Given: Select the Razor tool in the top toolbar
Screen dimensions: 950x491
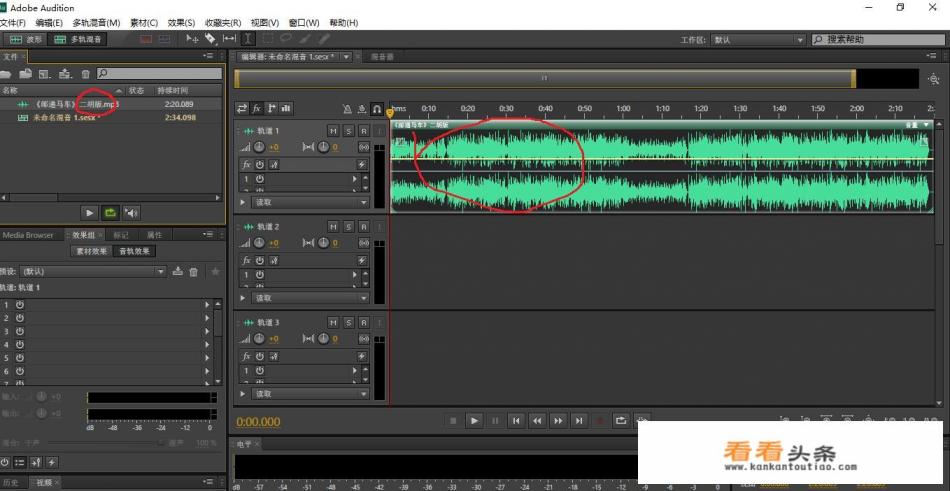Looking at the screenshot, I should pyautogui.click(x=211, y=39).
